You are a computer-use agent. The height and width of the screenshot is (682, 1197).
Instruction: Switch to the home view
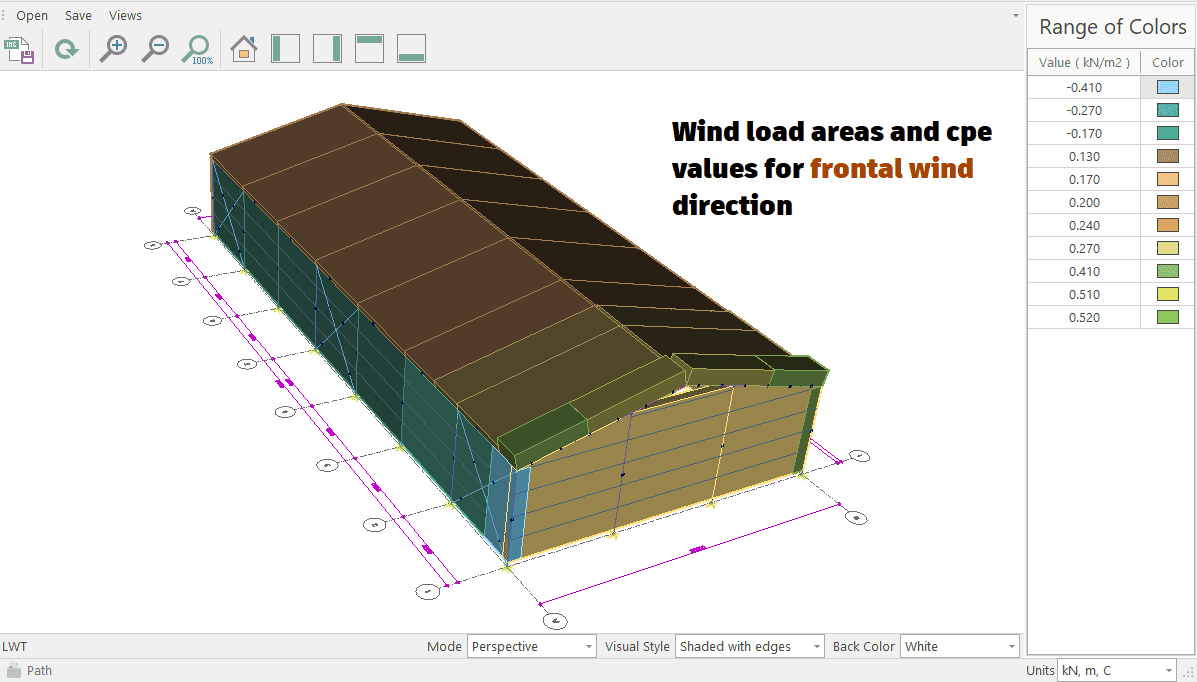244,49
